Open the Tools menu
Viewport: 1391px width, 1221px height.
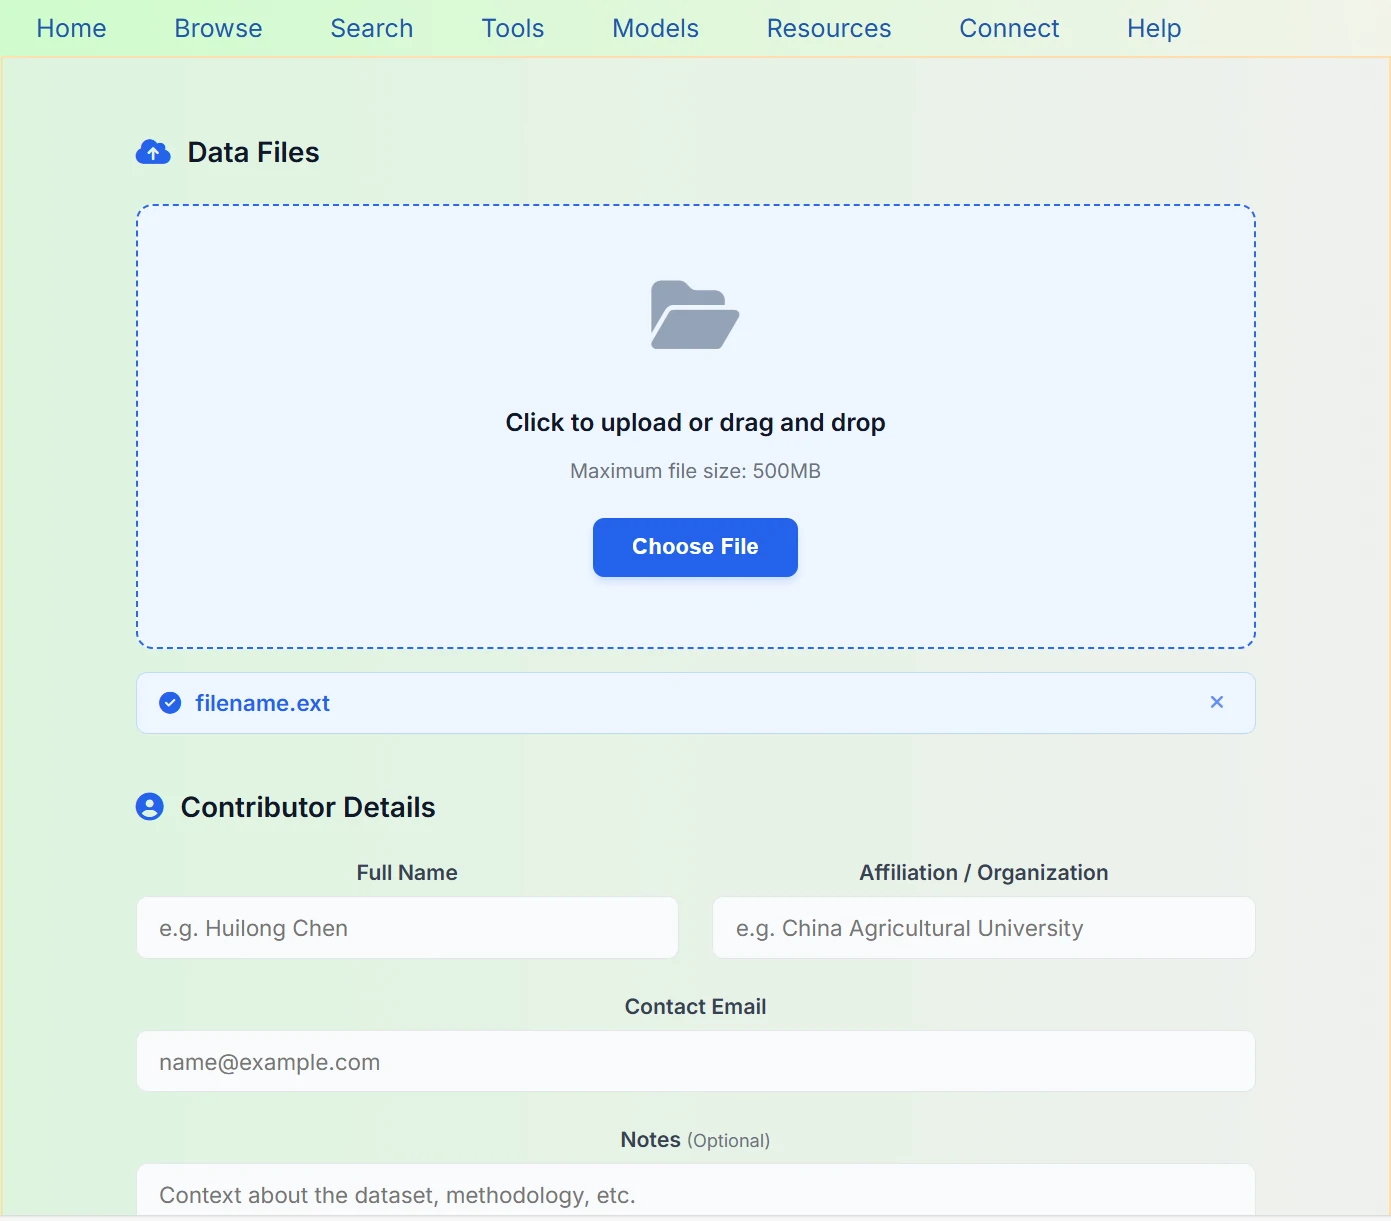(512, 29)
